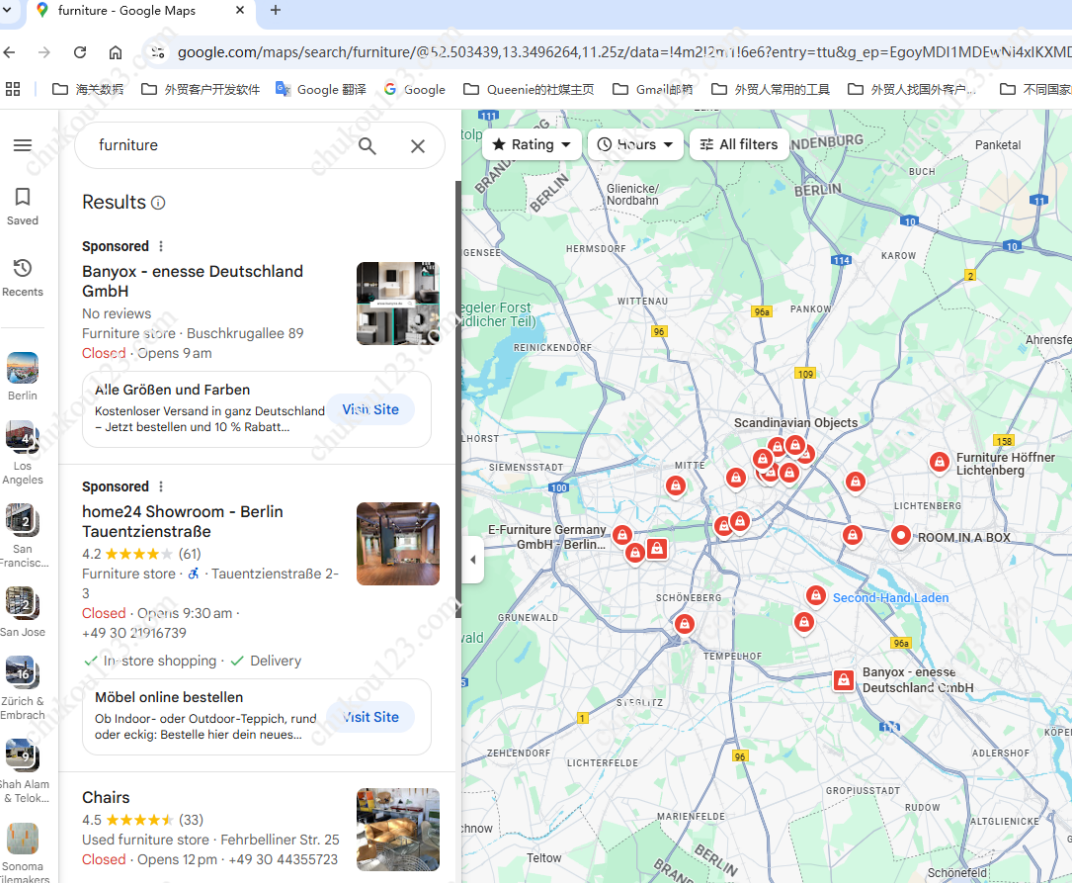Select the Second-Hand Laden map pin
Image resolution: width=1072 pixels, height=883 pixels.
click(x=815, y=595)
